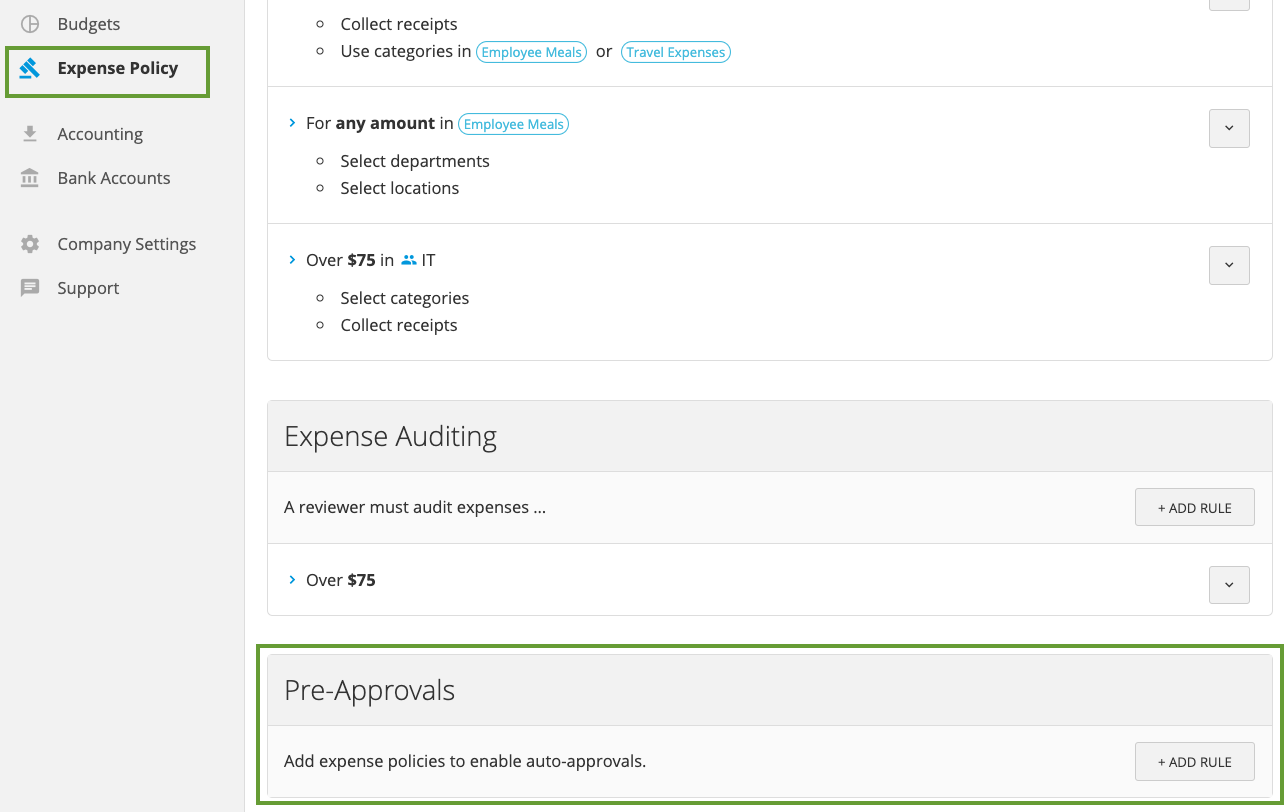Open Company Settings menu item

coord(127,244)
